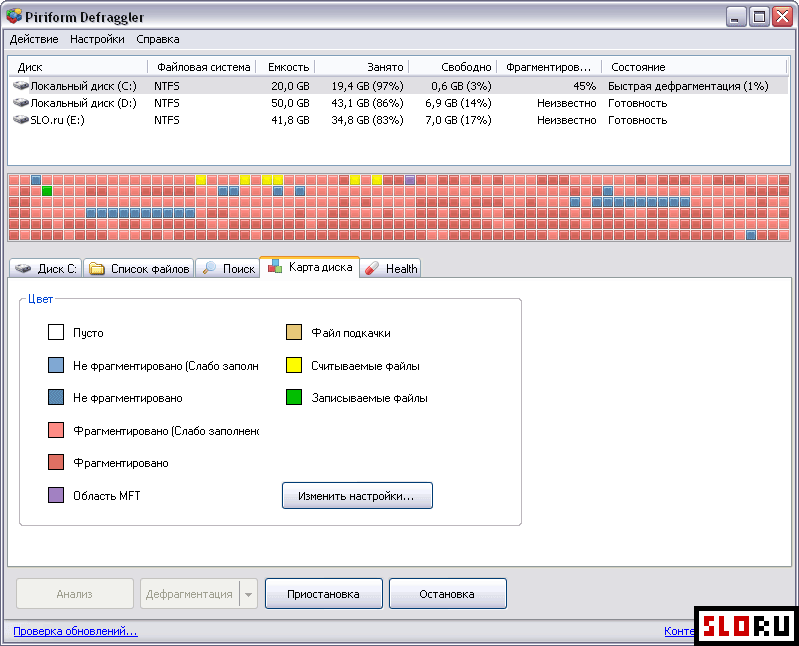
Task: Click the 19,4 GB (97%) used value
Action: pyautogui.click(x=367, y=86)
